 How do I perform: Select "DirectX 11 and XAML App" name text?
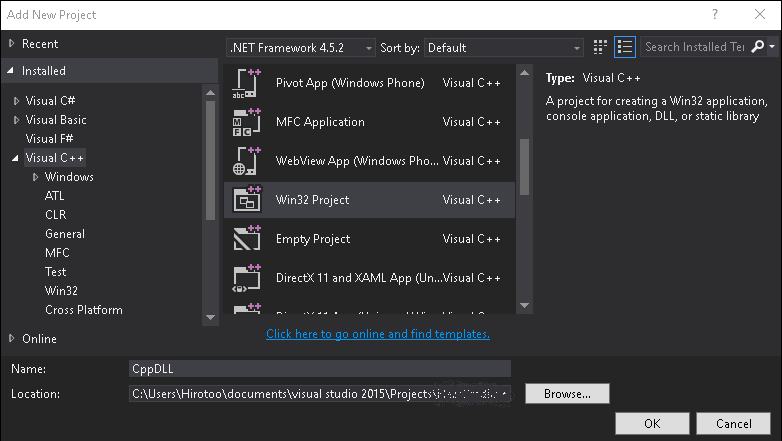pyautogui.click(x=358, y=278)
